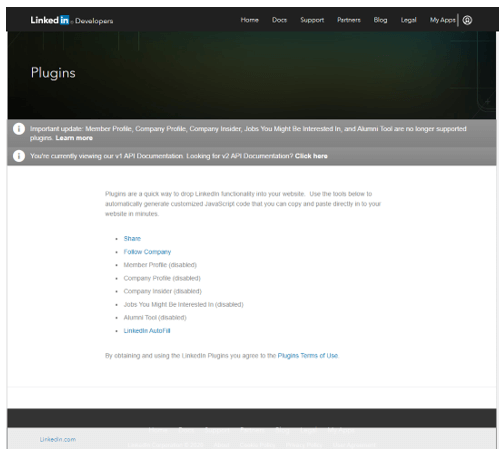
Task: Open the Blog navigation link
Action: [380, 20]
